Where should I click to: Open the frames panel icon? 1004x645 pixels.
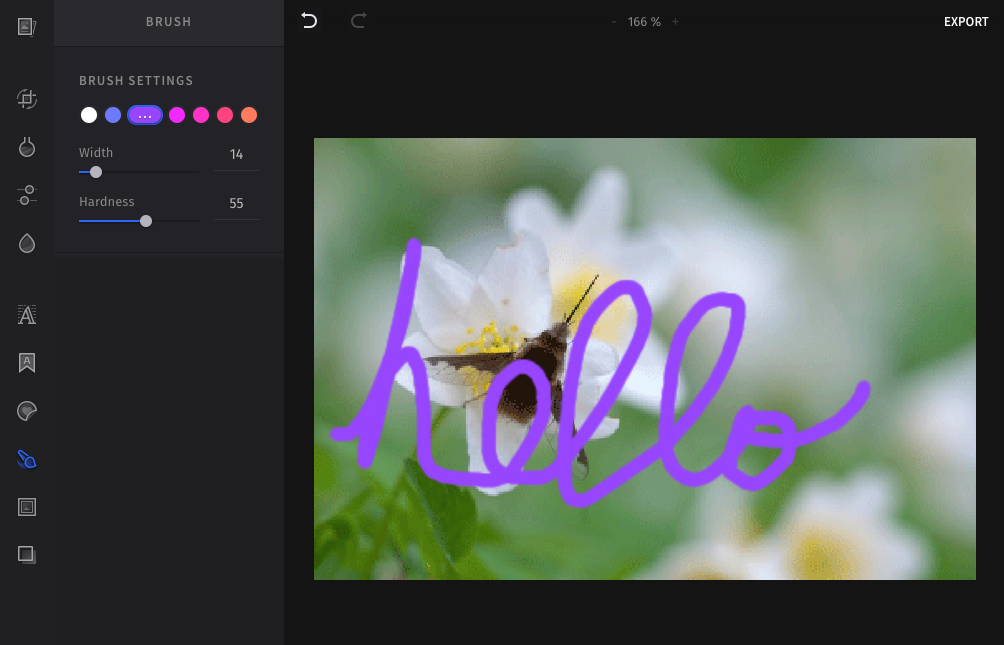pyautogui.click(x=26, y=507)
